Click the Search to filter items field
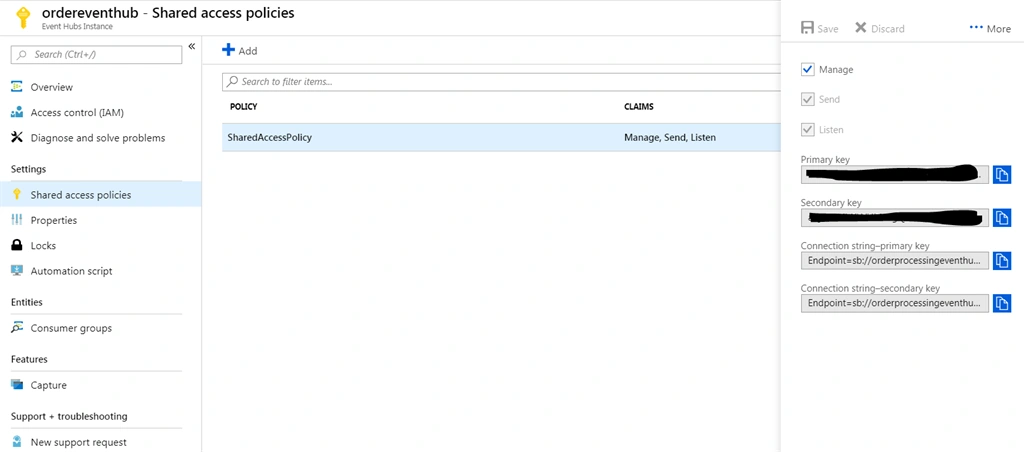This screenshot has width=1024, height=452. tap(502, 82)
